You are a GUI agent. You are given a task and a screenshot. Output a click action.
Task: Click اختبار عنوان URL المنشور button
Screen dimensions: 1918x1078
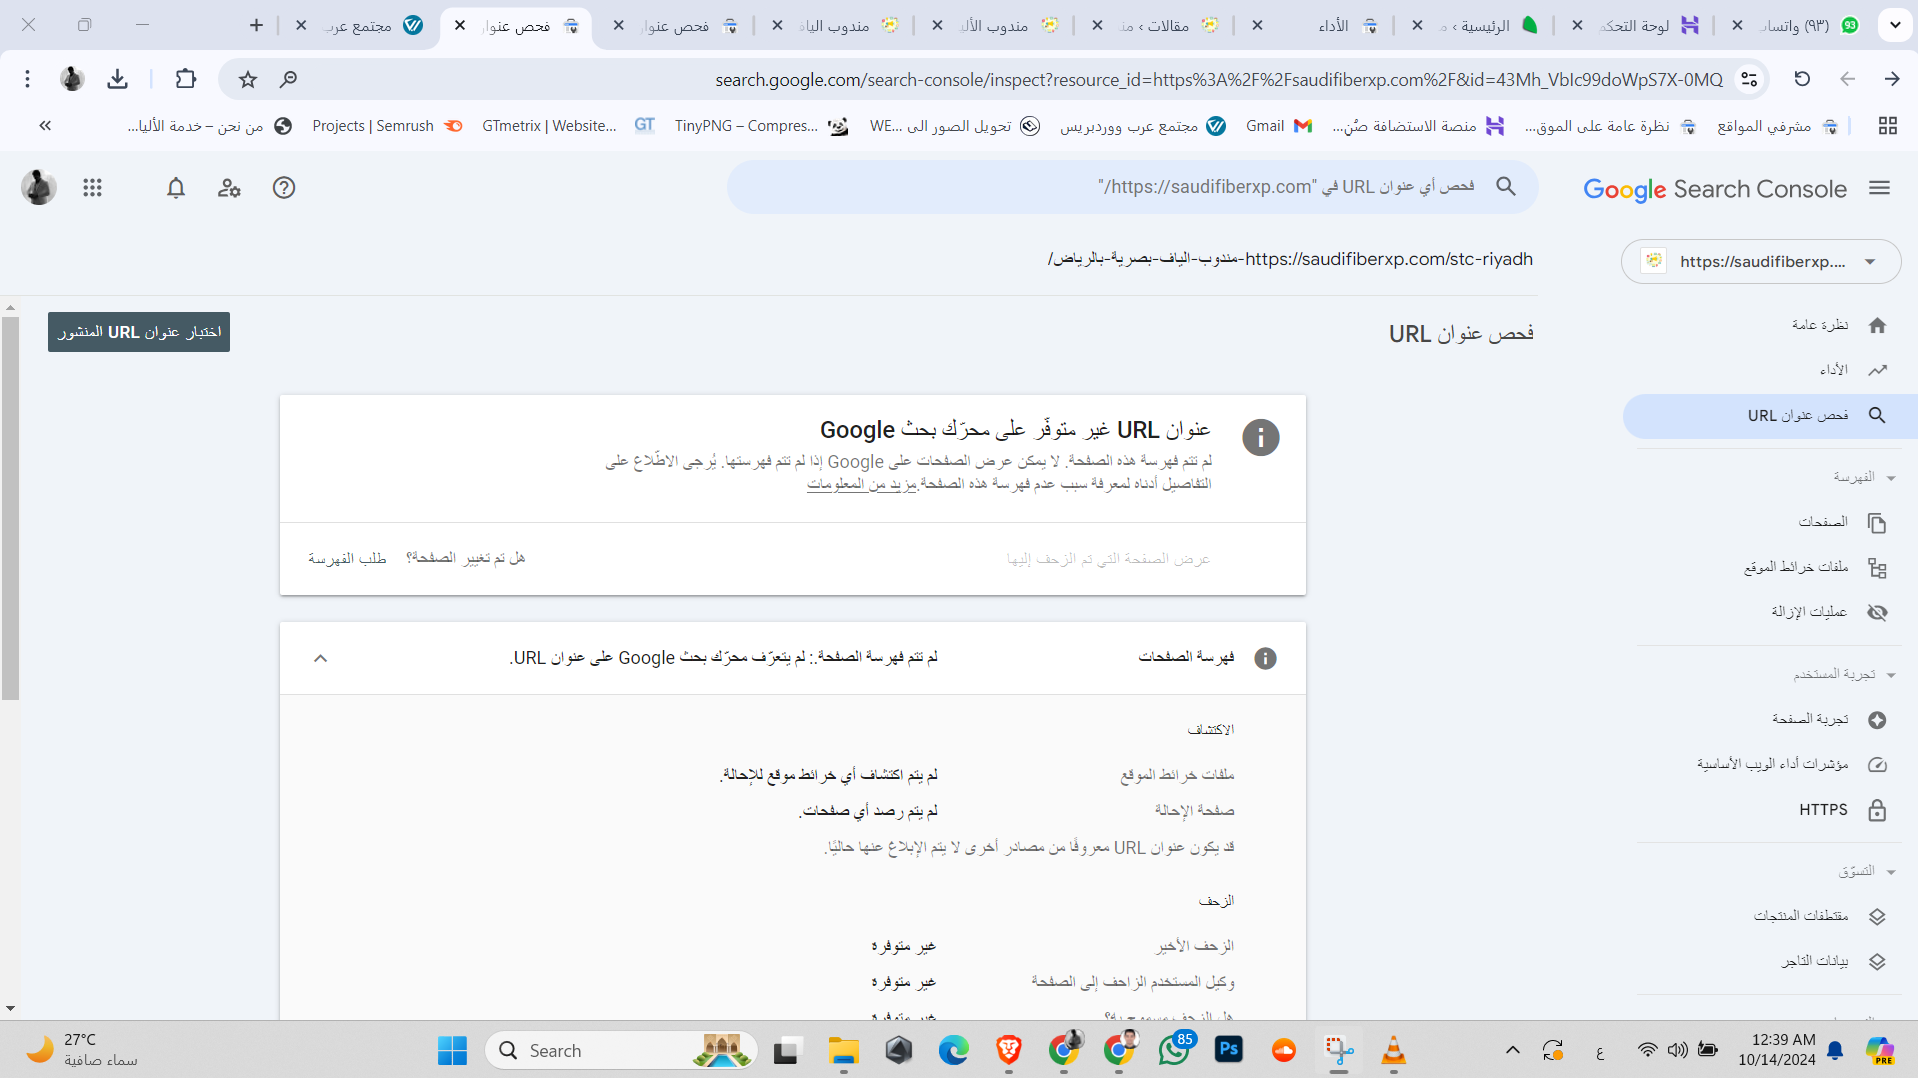click(139, 332)
